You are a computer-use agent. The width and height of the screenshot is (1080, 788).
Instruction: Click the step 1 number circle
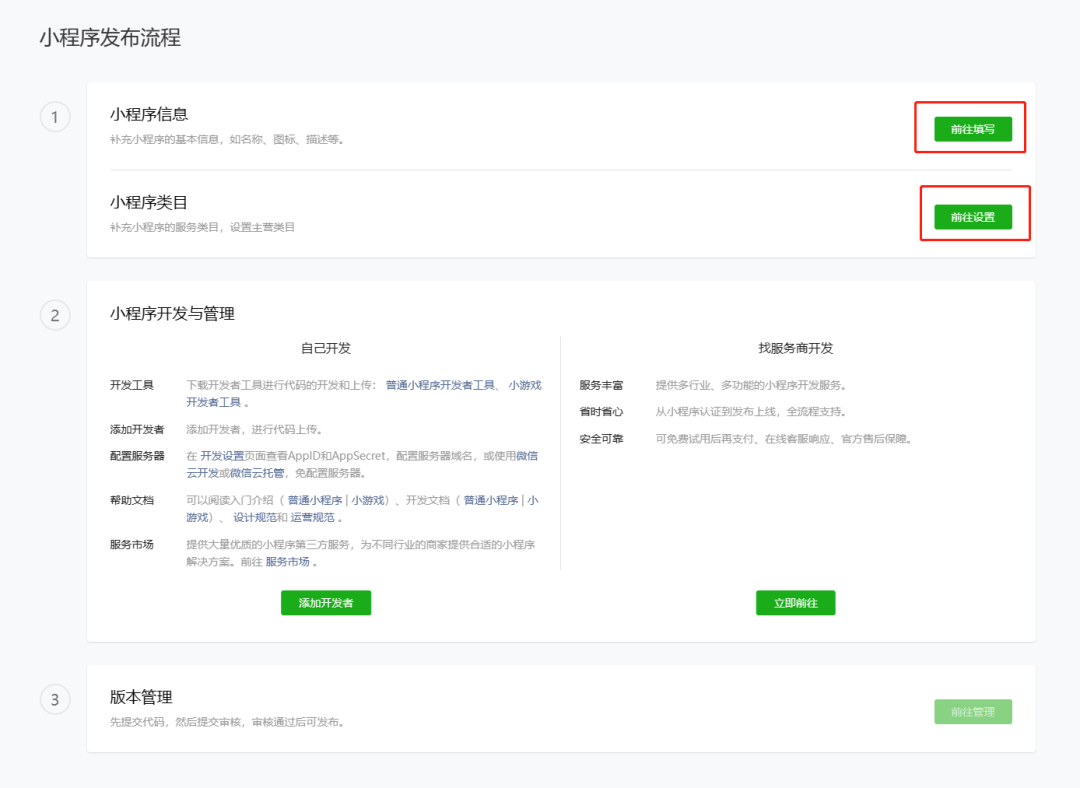click(55, 117)
